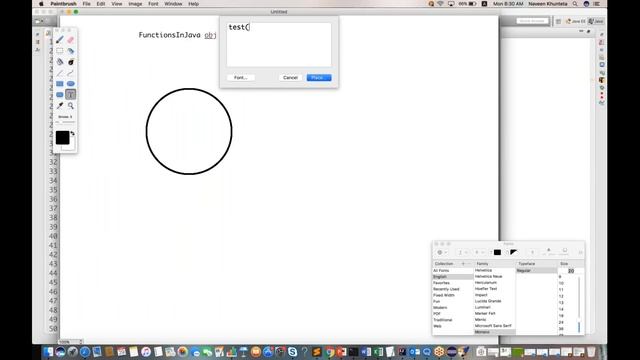The height and width of the screenshot is (360, 640).
Task: Select the Ellipse shape tool
Action: [x=71, y=84]
